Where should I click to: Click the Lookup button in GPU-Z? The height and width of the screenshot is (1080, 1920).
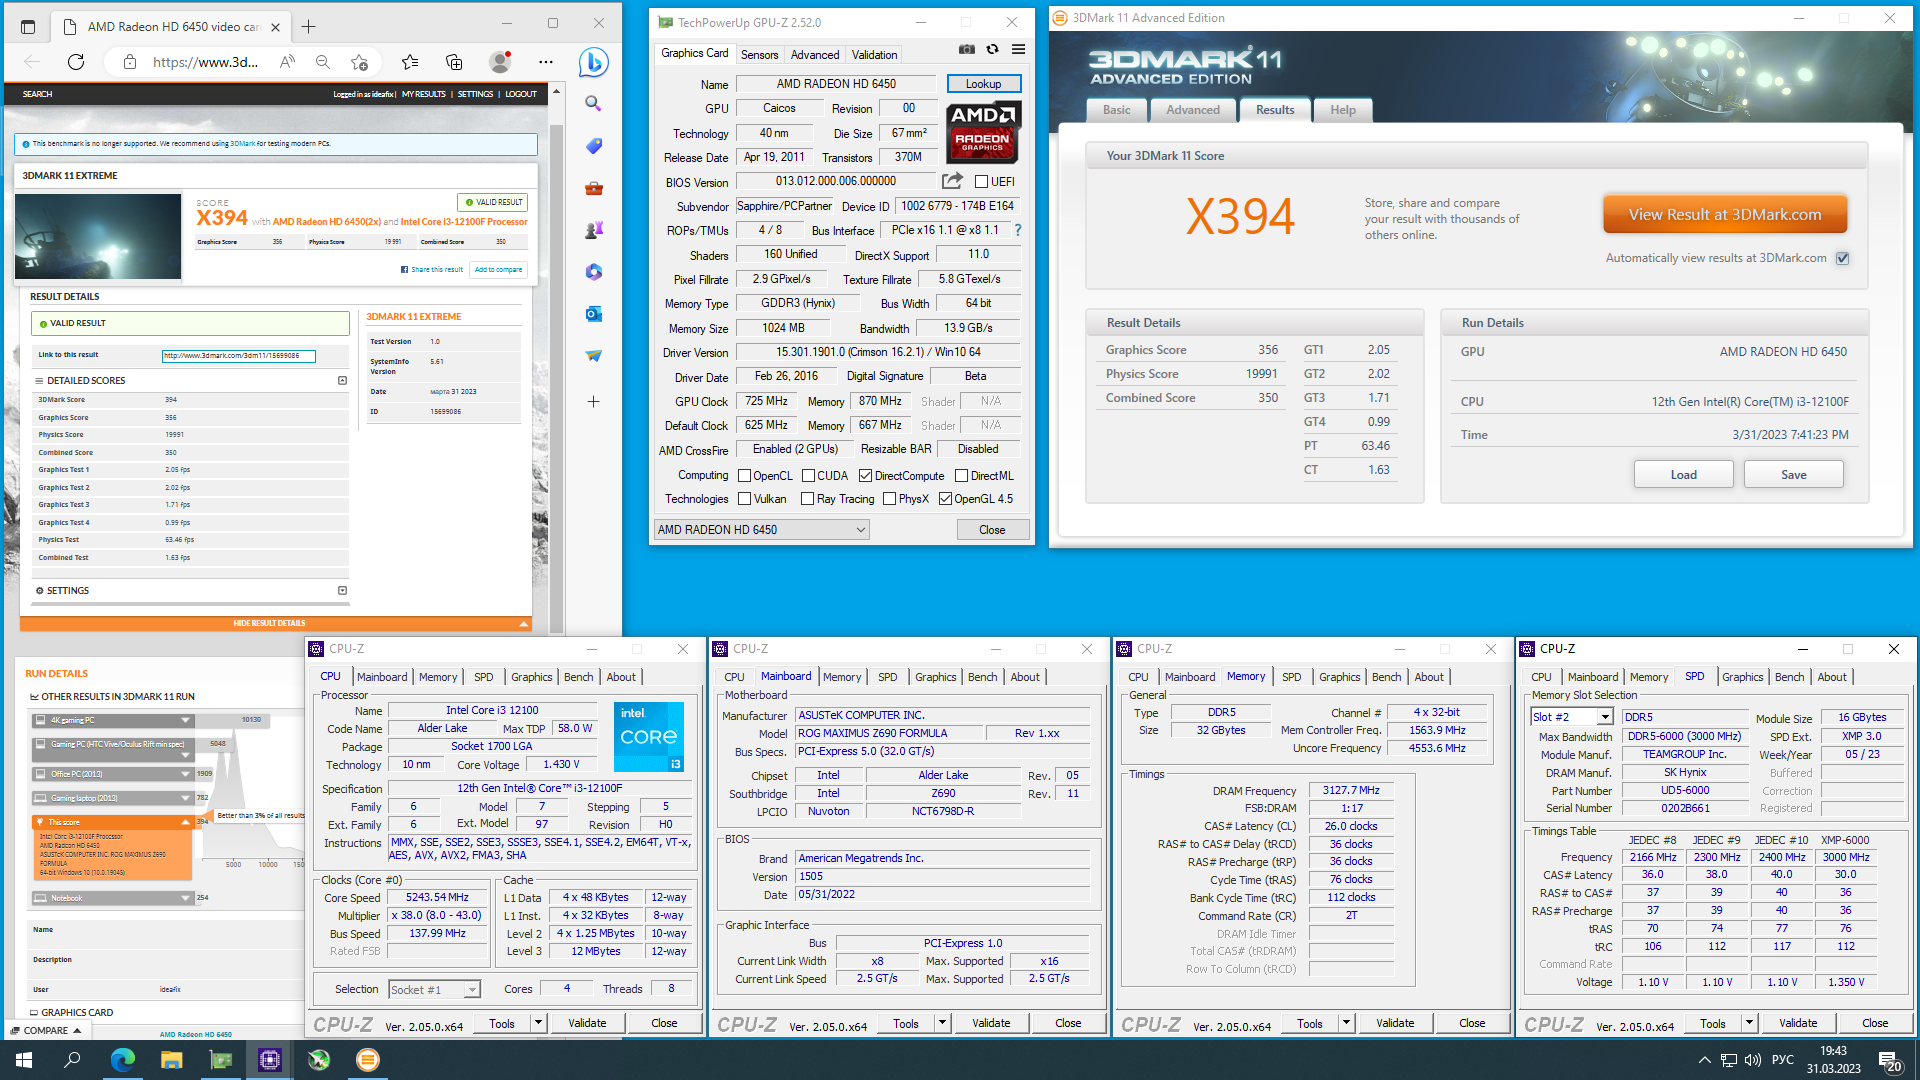pyautogui.click(x=983, y=84)
